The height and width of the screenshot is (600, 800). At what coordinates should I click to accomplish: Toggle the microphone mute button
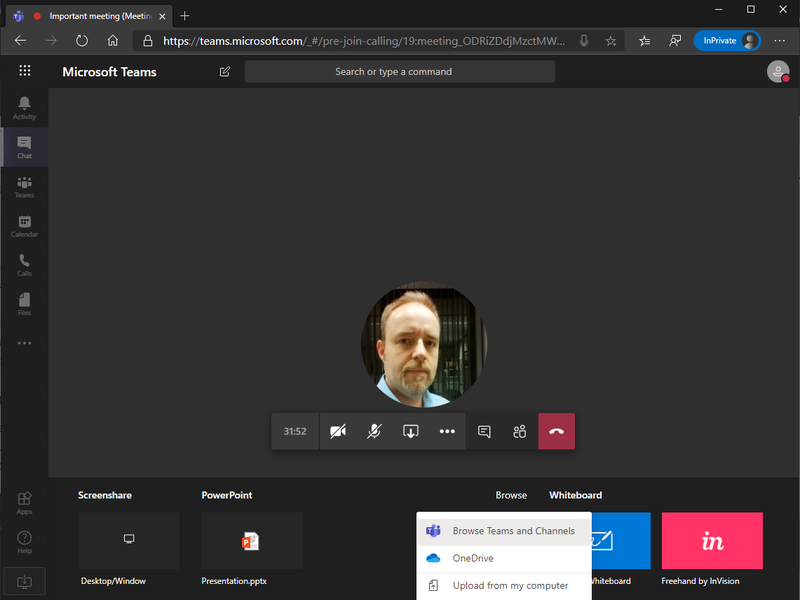coord(374,432)
